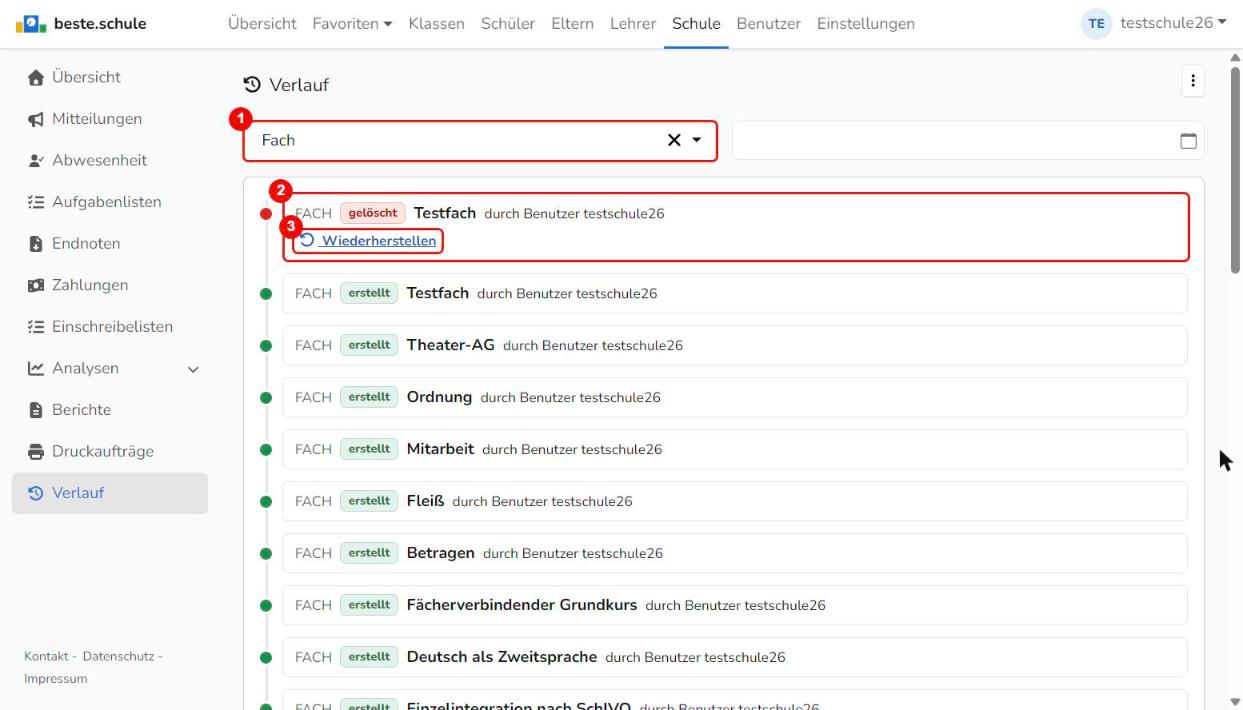Click the Einschreibelisten list icon

point(35,327)
